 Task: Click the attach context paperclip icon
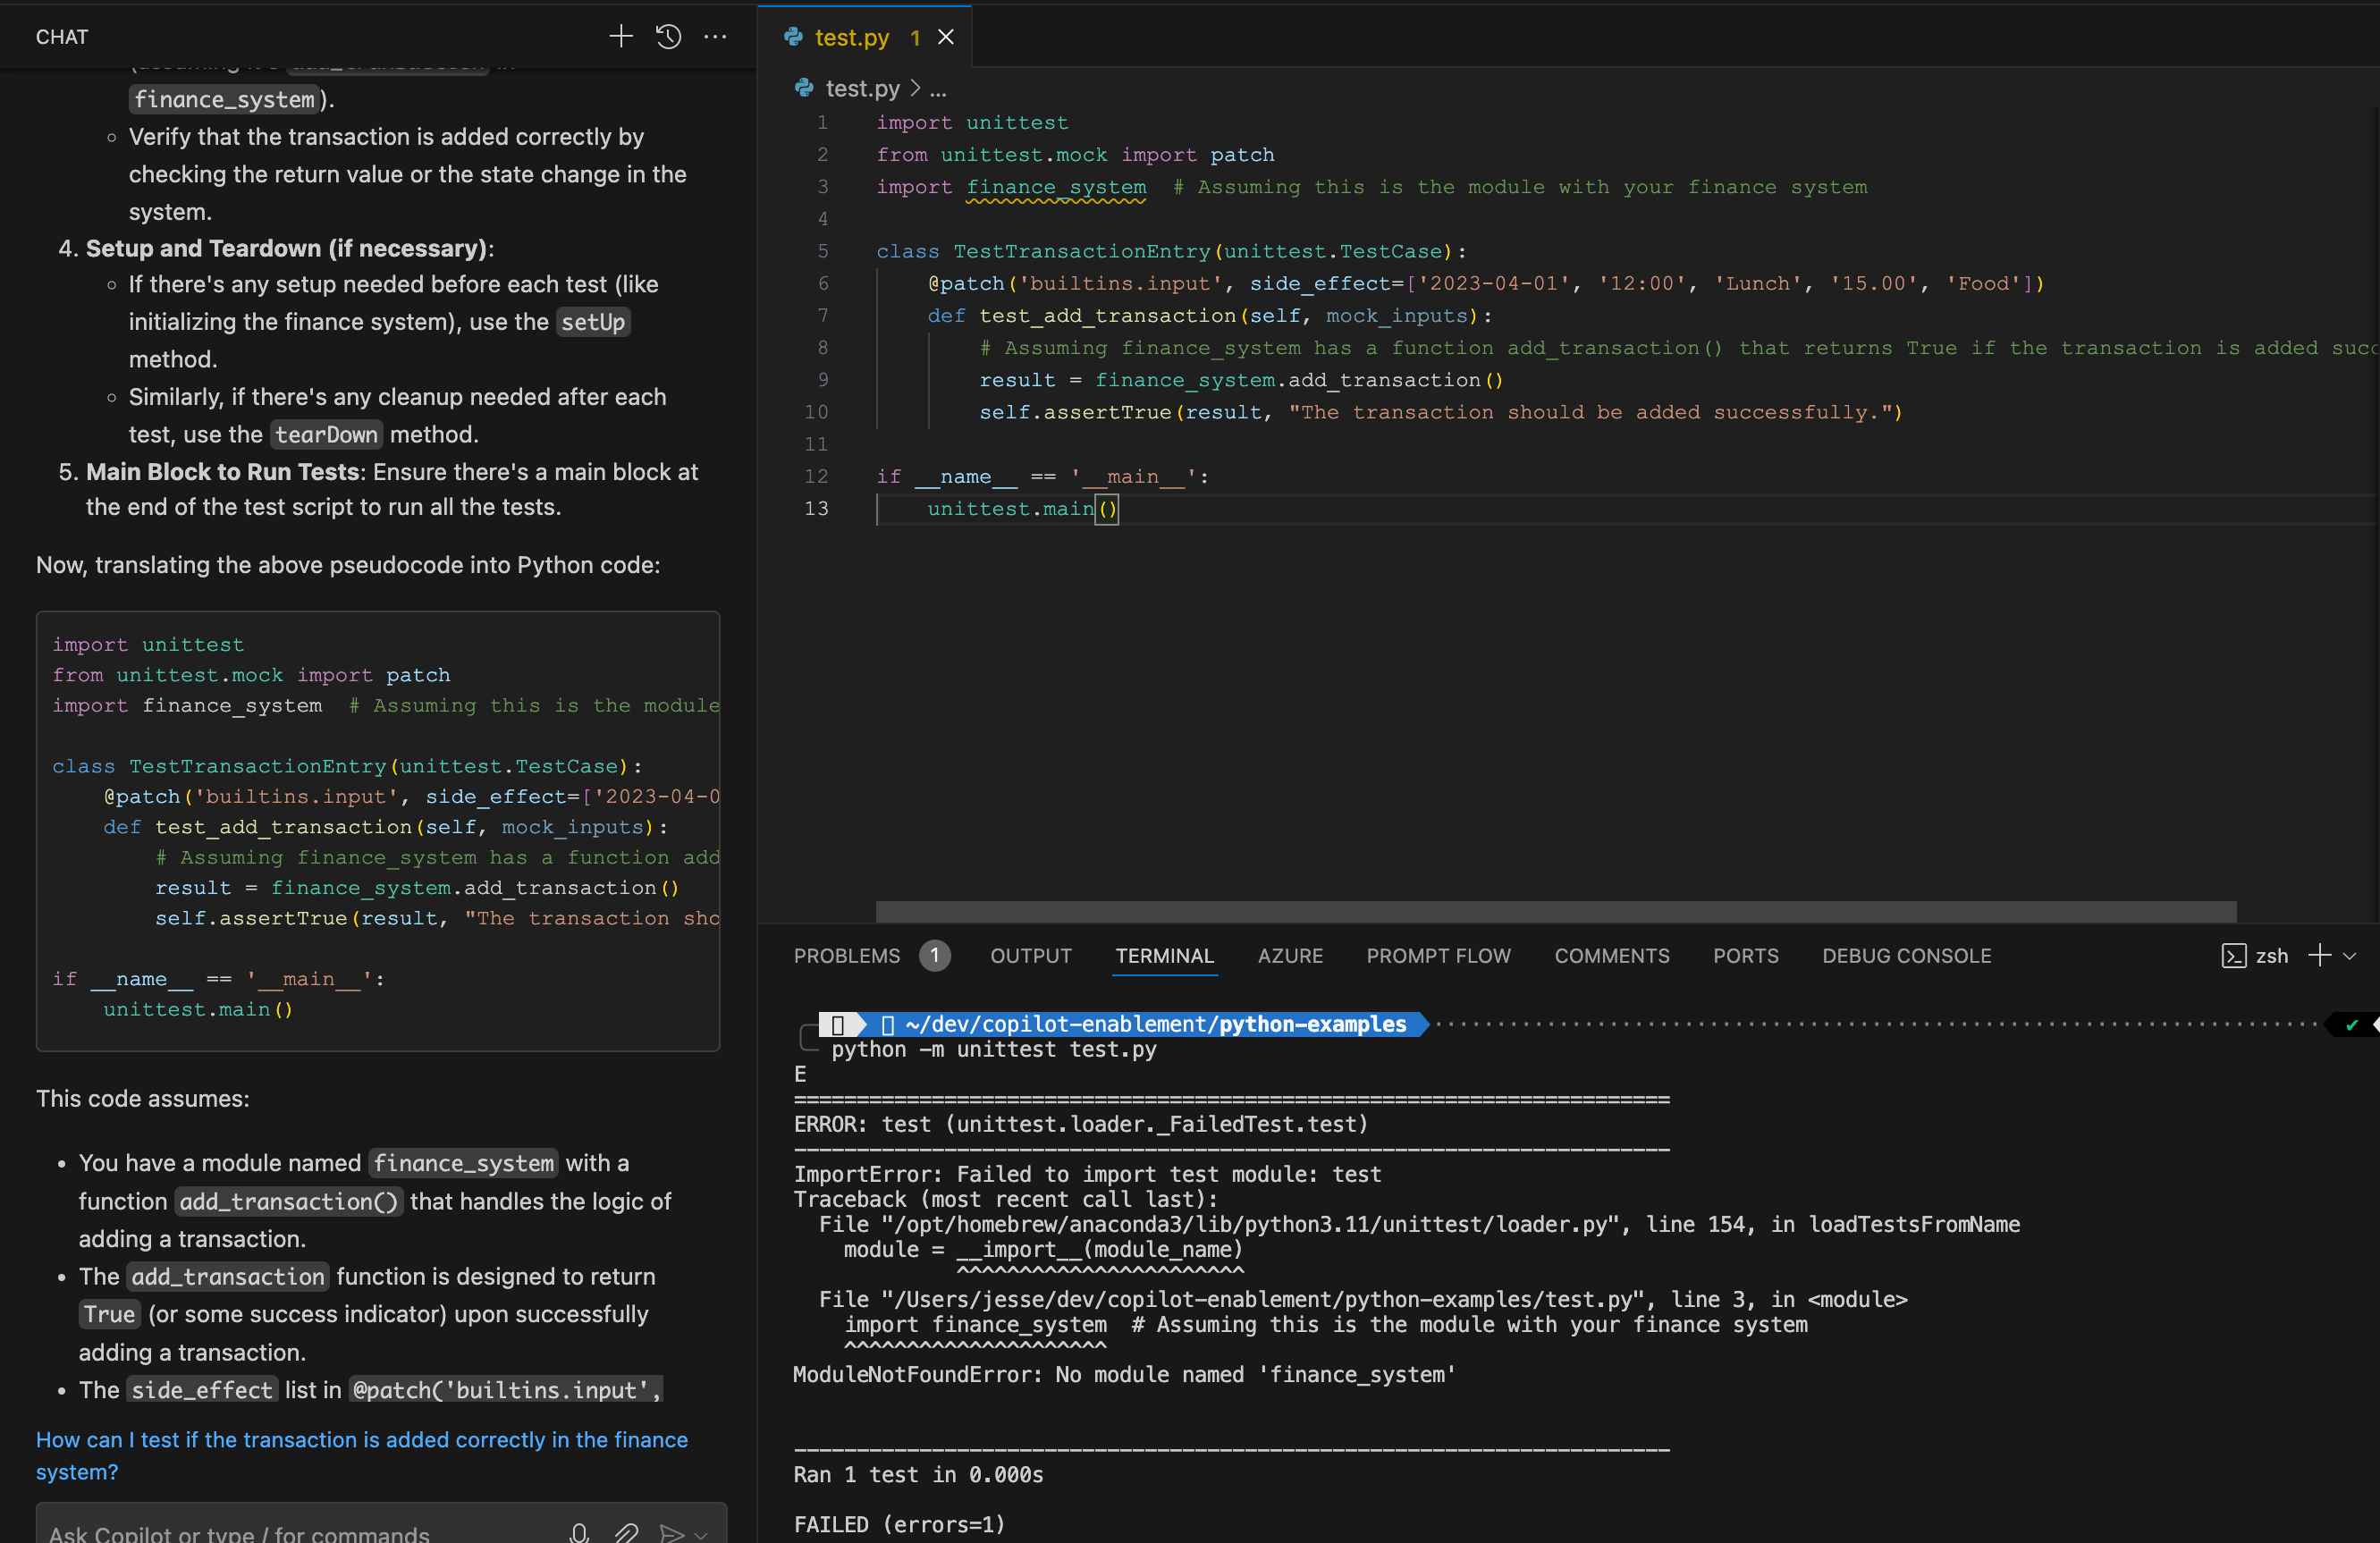[627, 1532]
